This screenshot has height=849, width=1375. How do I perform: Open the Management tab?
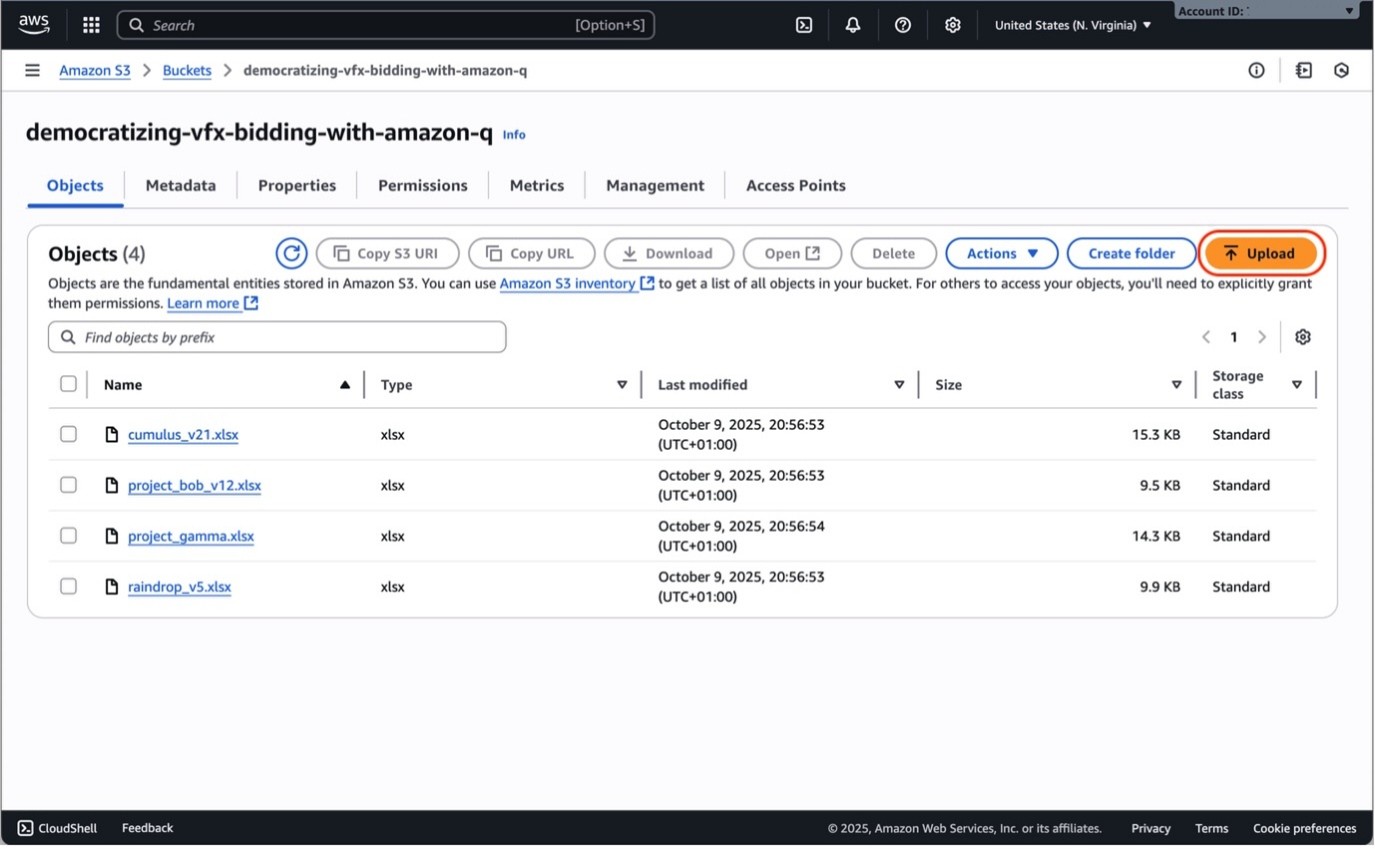coord(655,186)
